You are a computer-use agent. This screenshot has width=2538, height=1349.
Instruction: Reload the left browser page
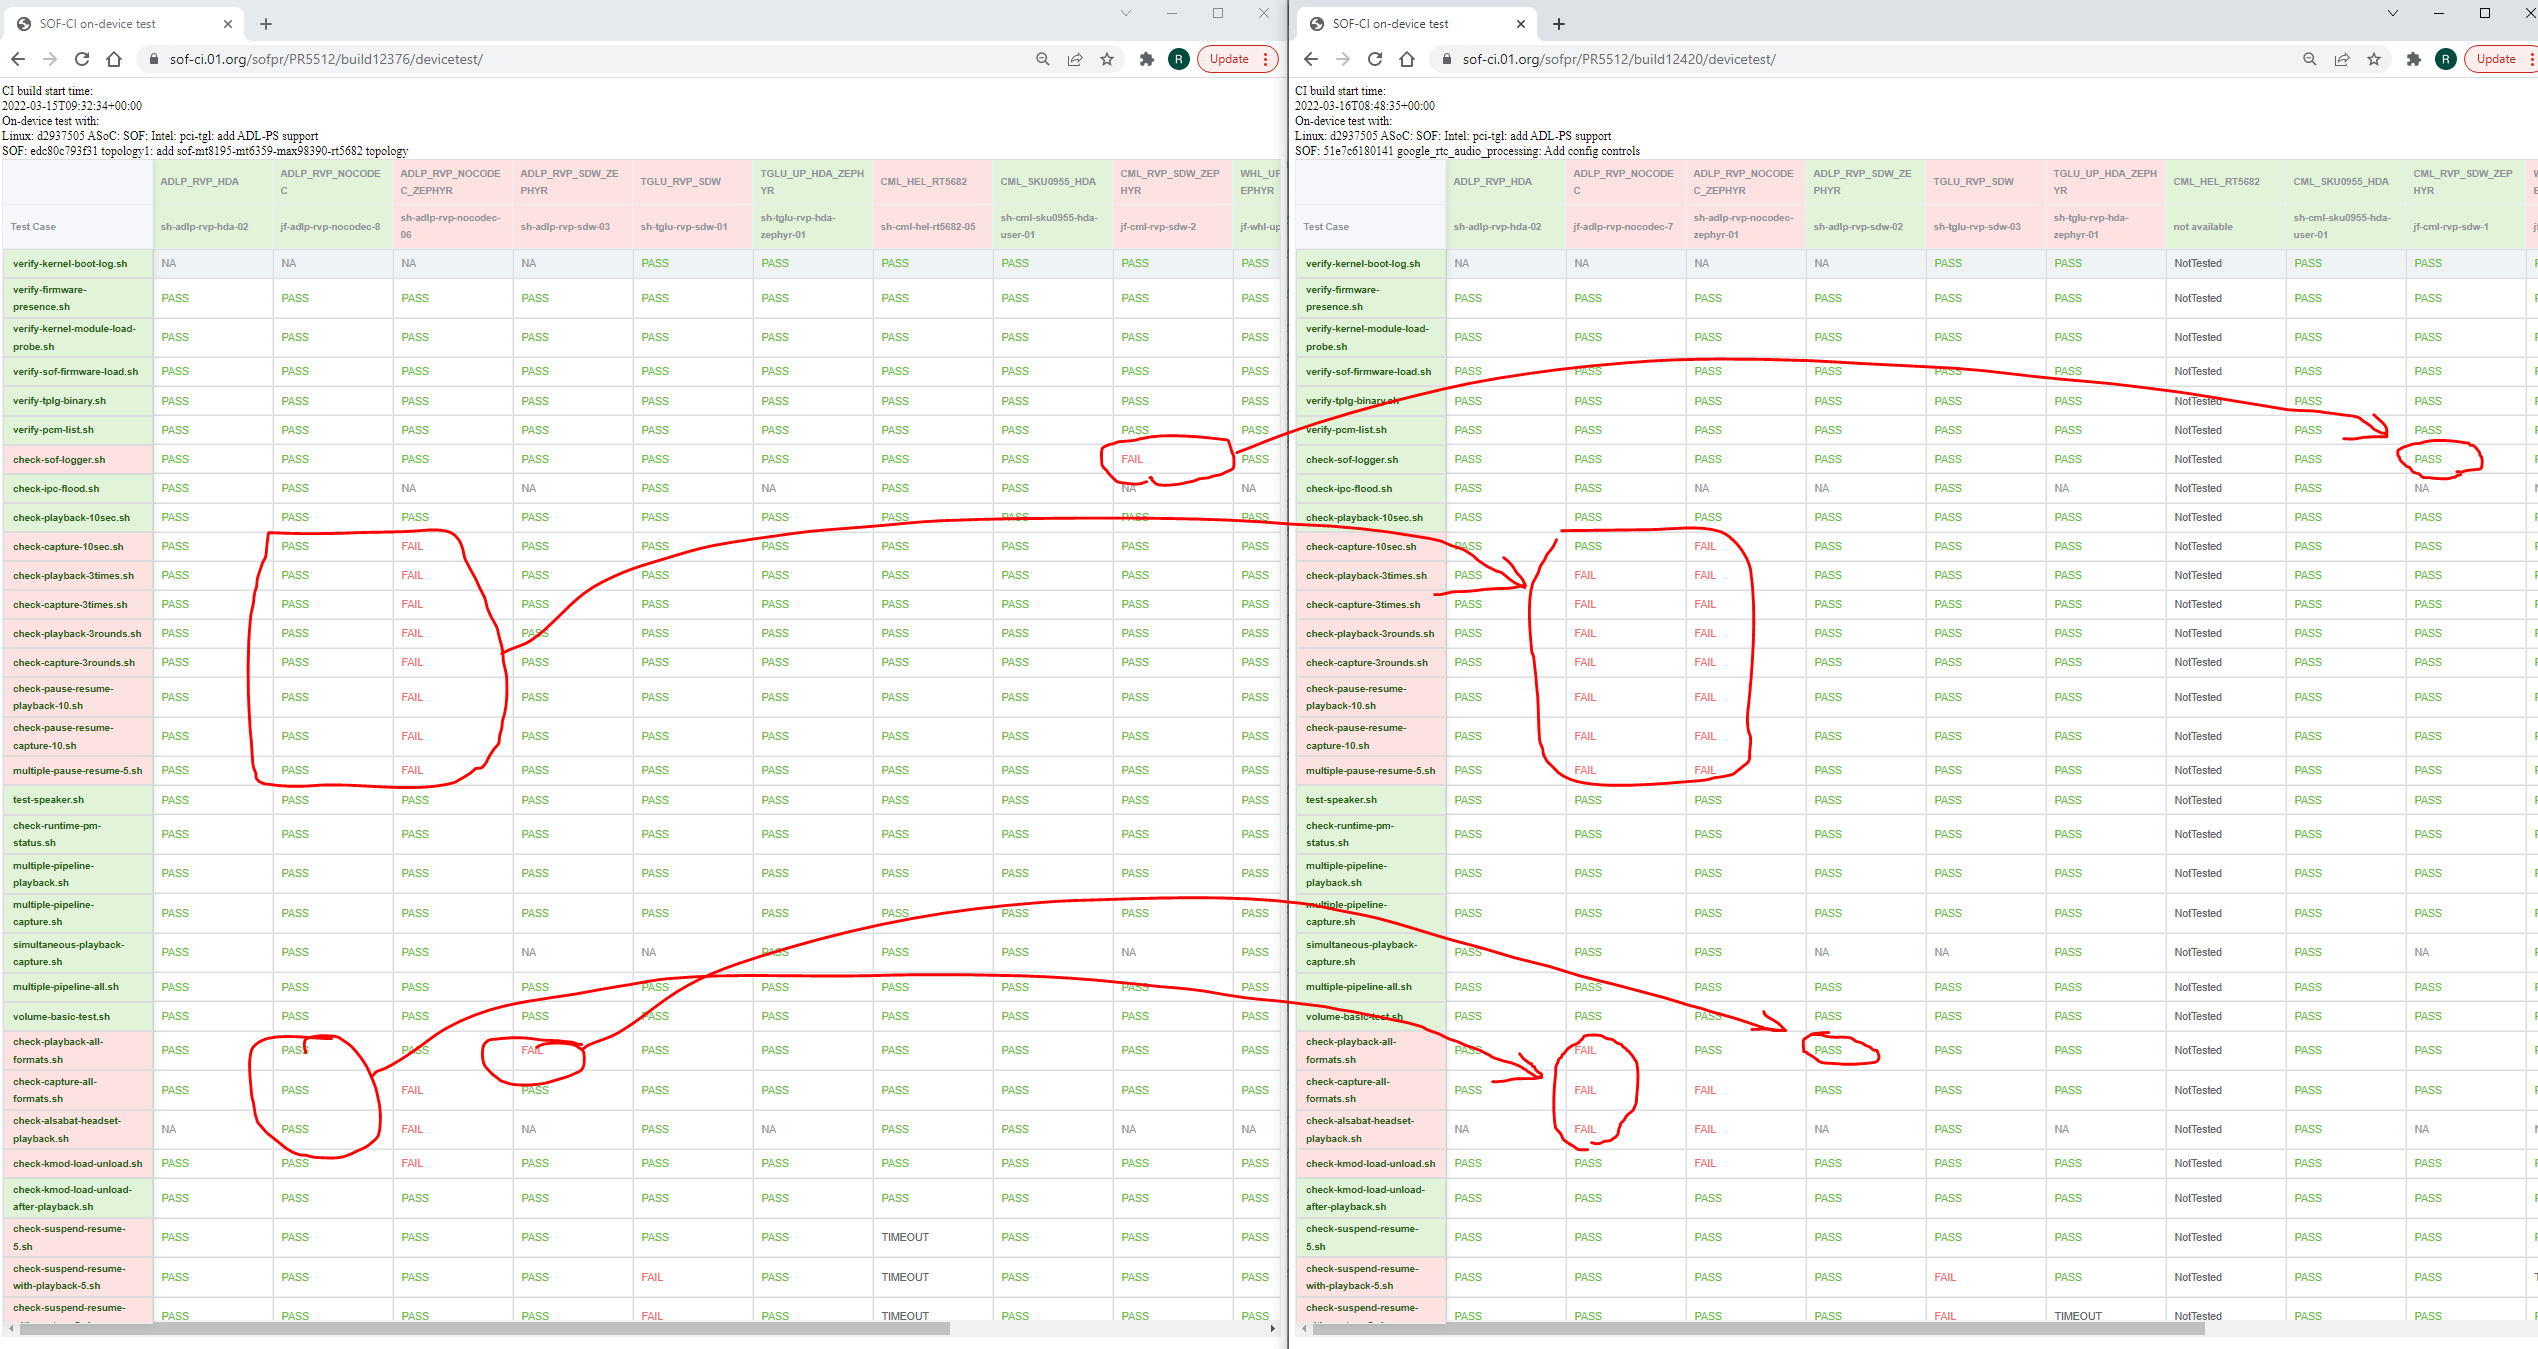[82, 59]
